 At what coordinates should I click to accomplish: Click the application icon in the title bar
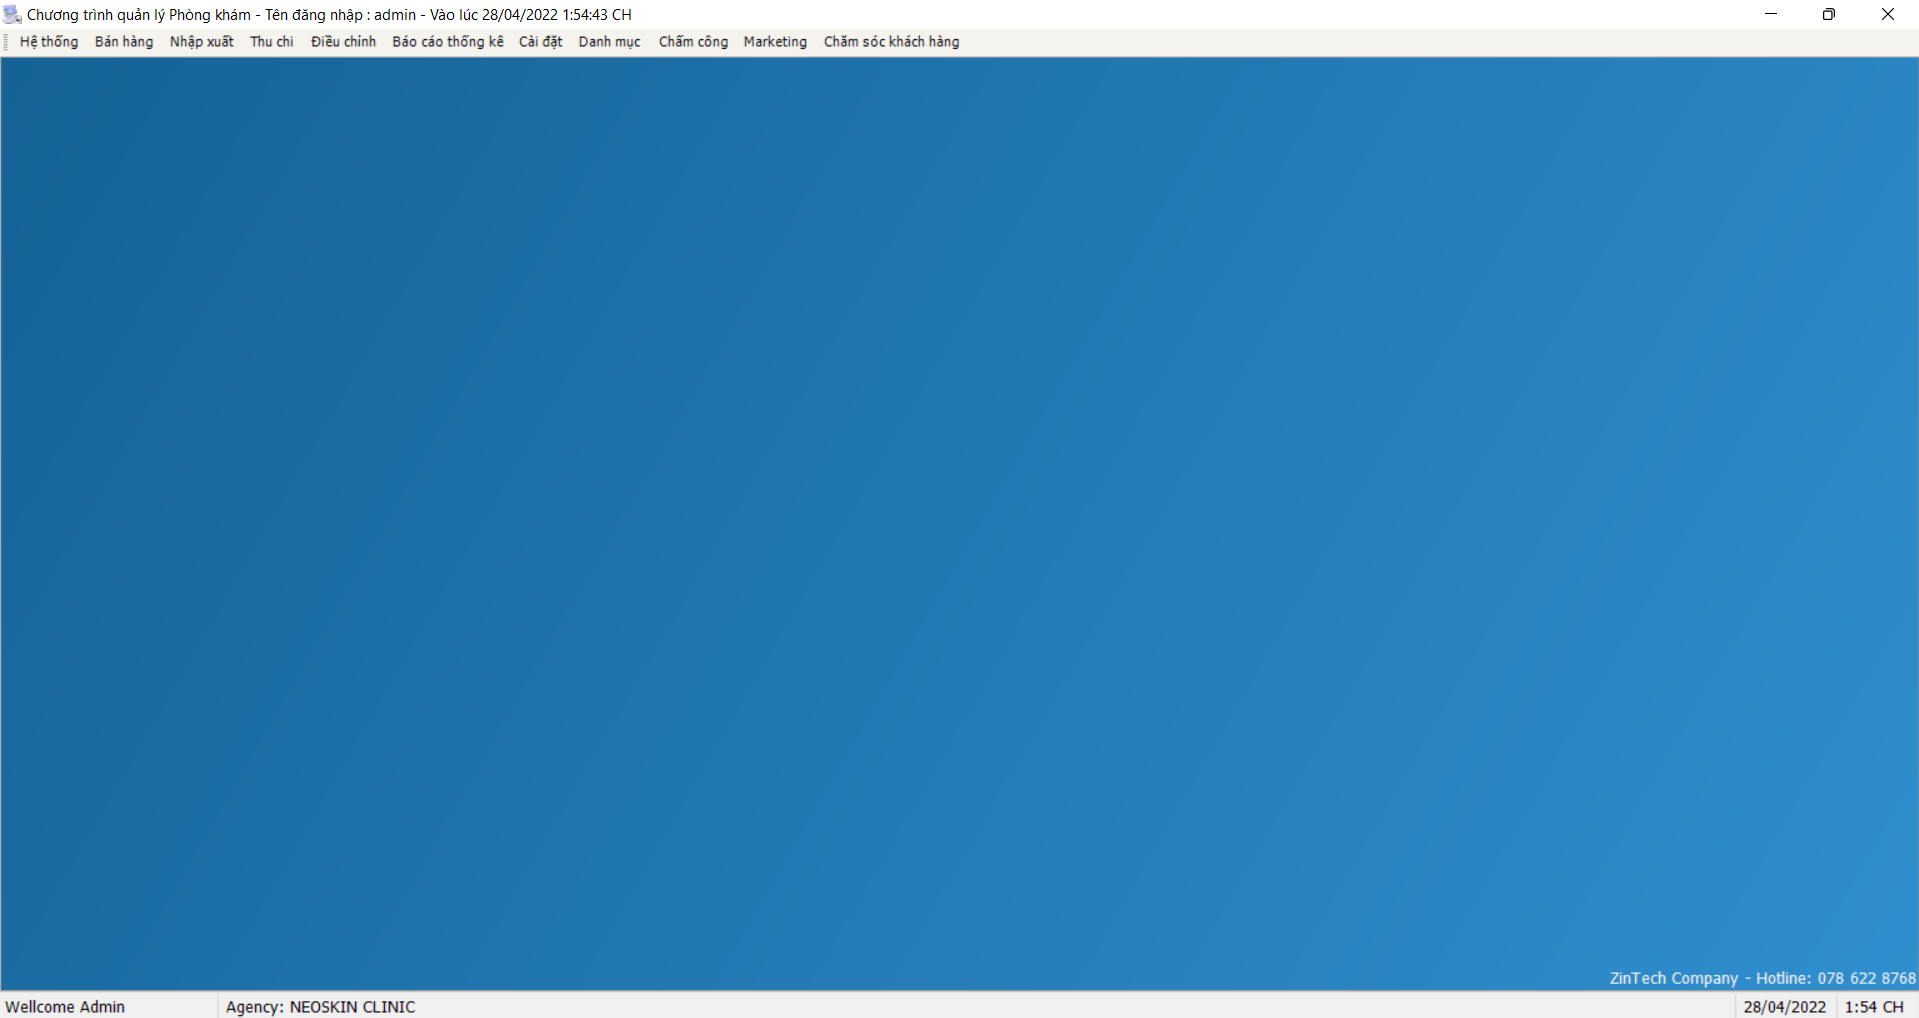pyautogui.click(x=12, y=14)
